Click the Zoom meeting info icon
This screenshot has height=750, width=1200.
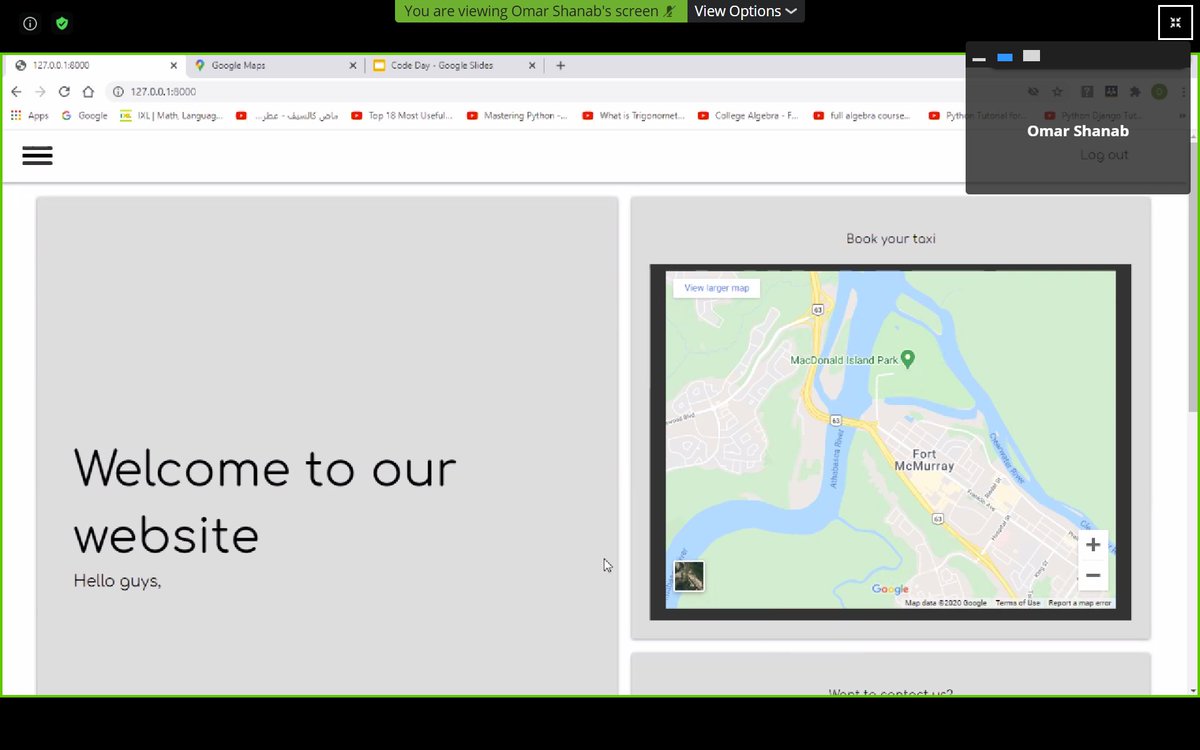click(x=30, y=23)
